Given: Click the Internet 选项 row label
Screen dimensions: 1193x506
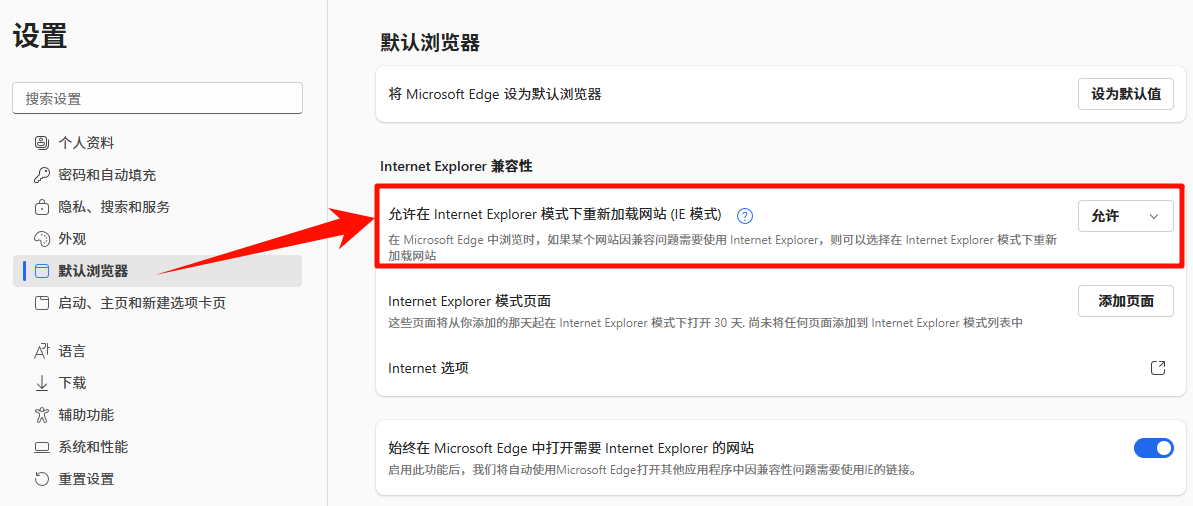Looking at the screenshot, I should click(x=428, y=368).
